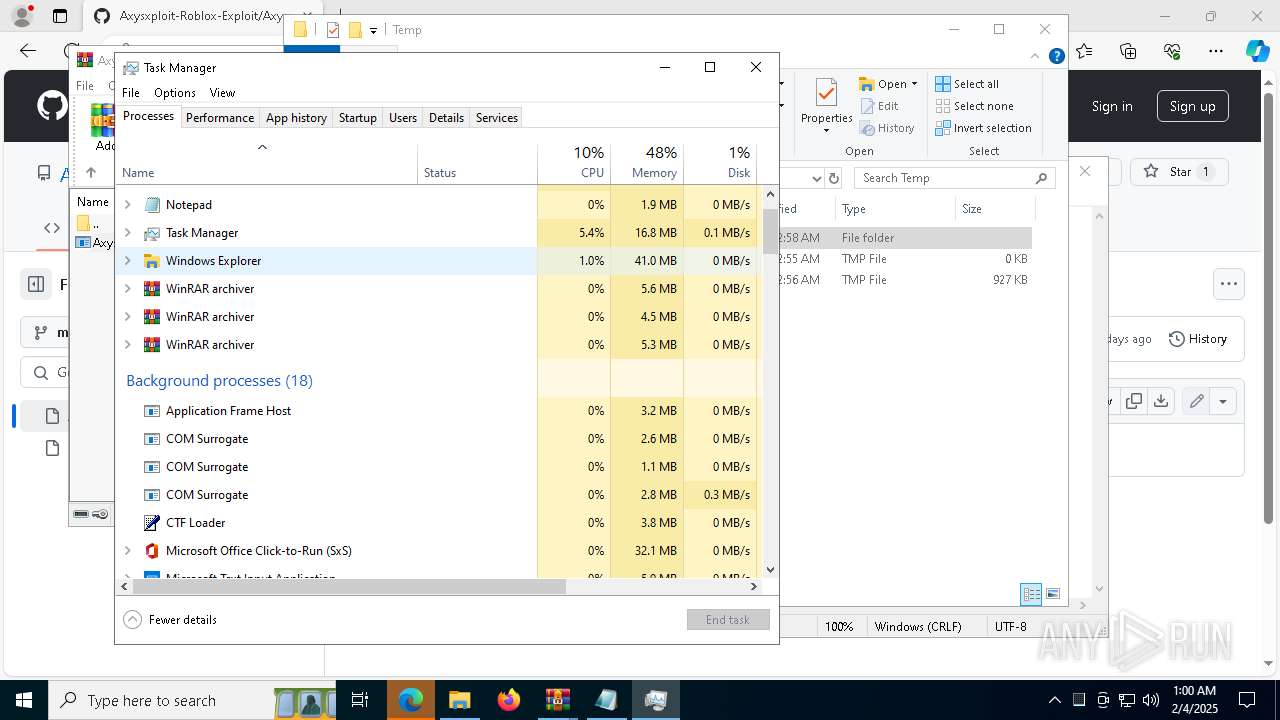Expand the Notepad process row
Screen dimensions: 1280x720
[127, 204]
